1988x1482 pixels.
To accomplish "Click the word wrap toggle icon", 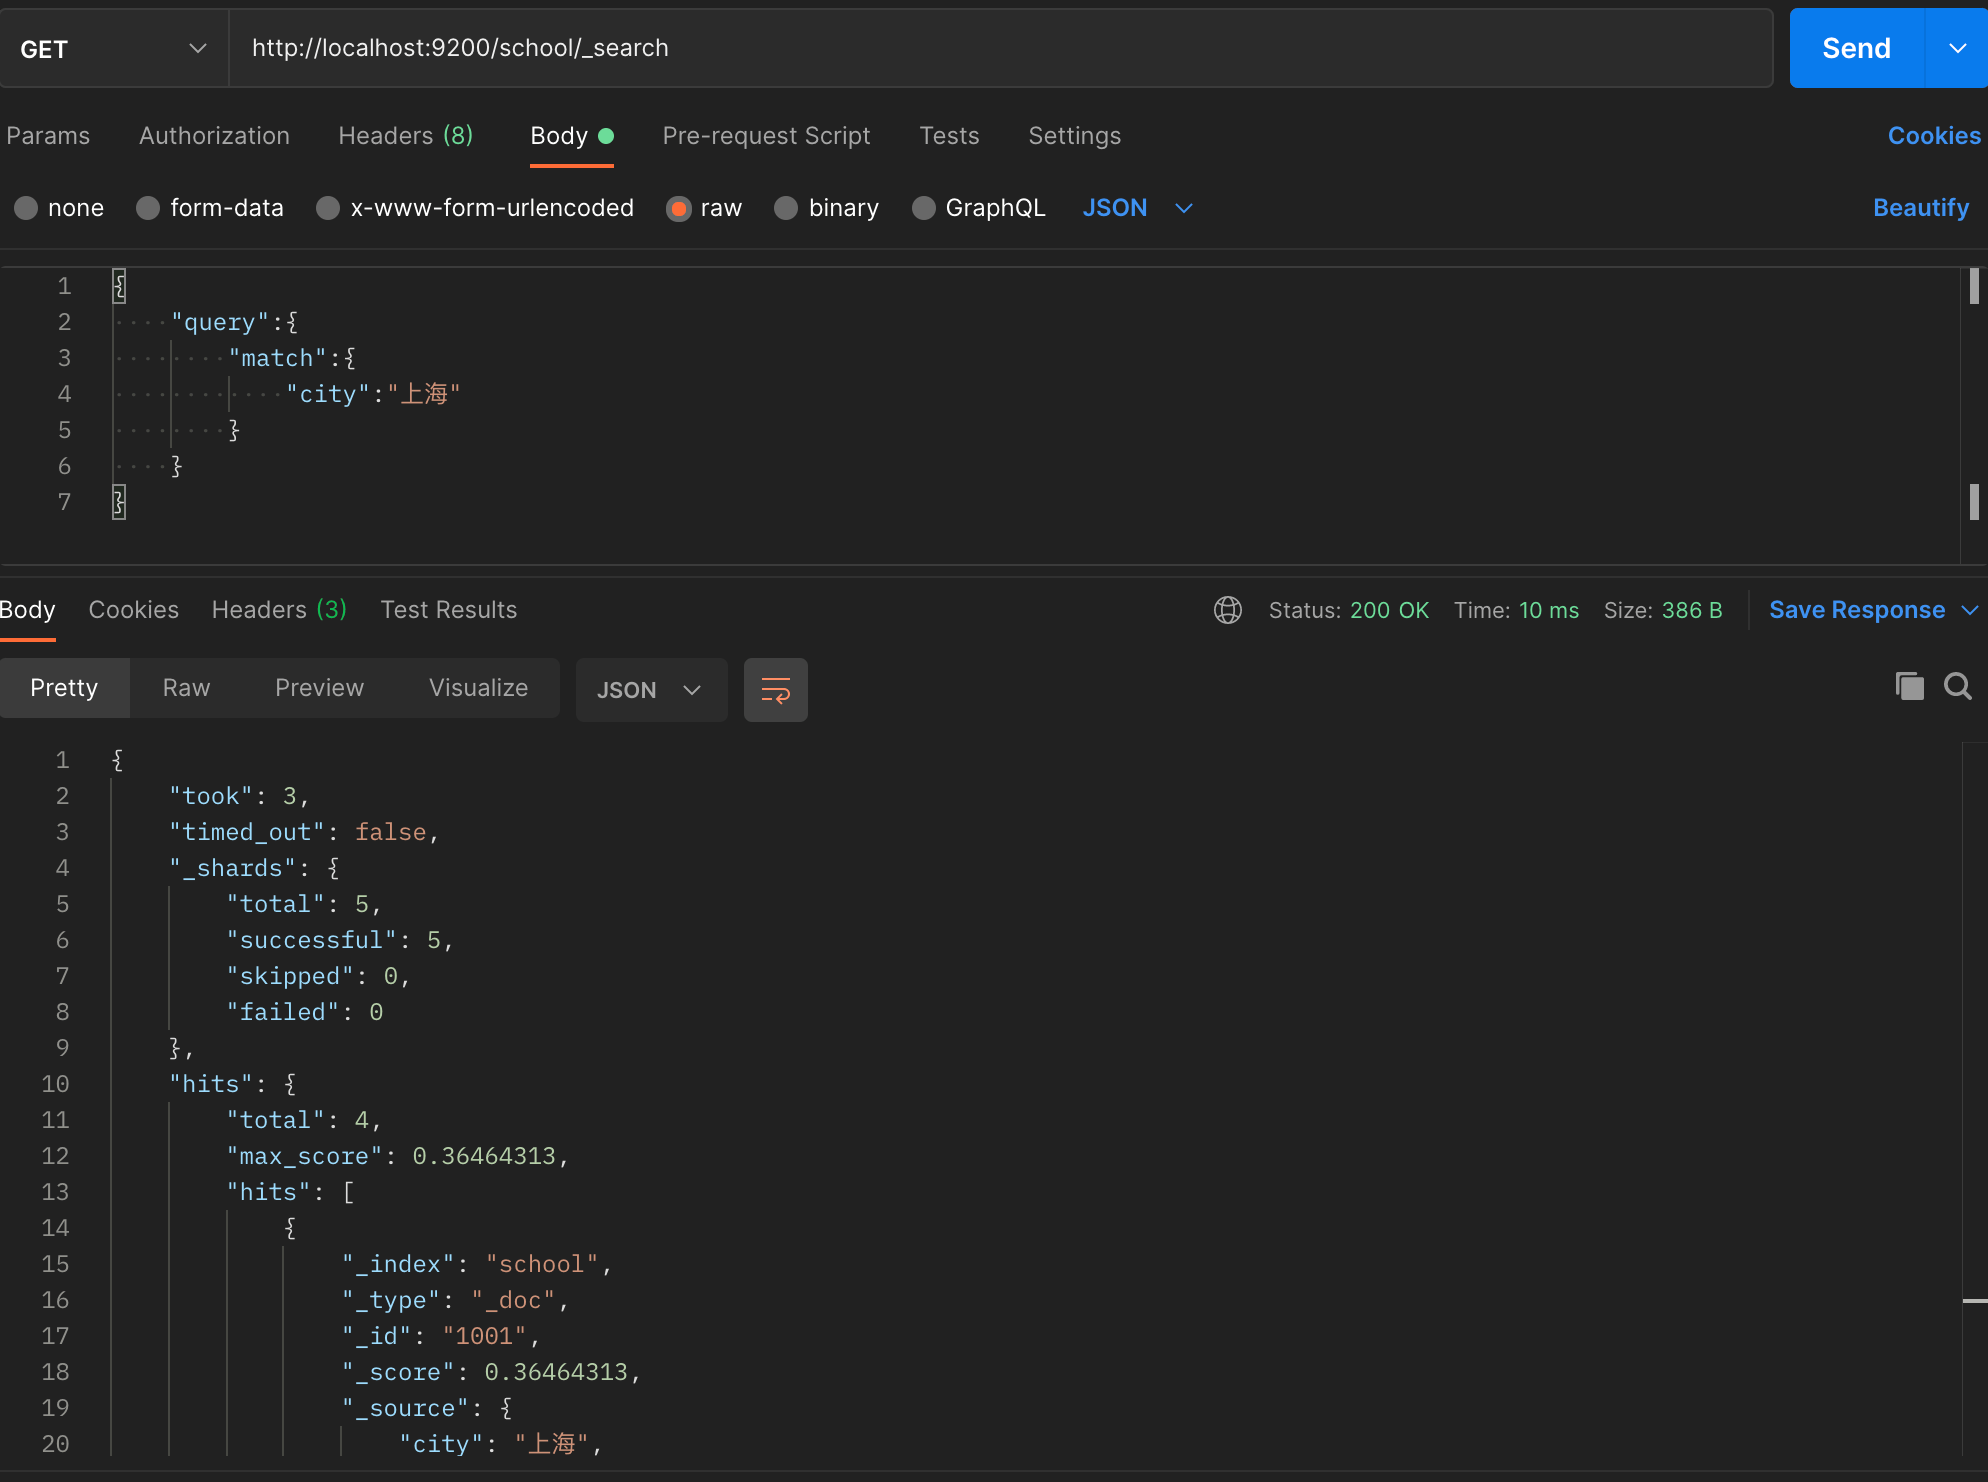I will coord(775,690).
